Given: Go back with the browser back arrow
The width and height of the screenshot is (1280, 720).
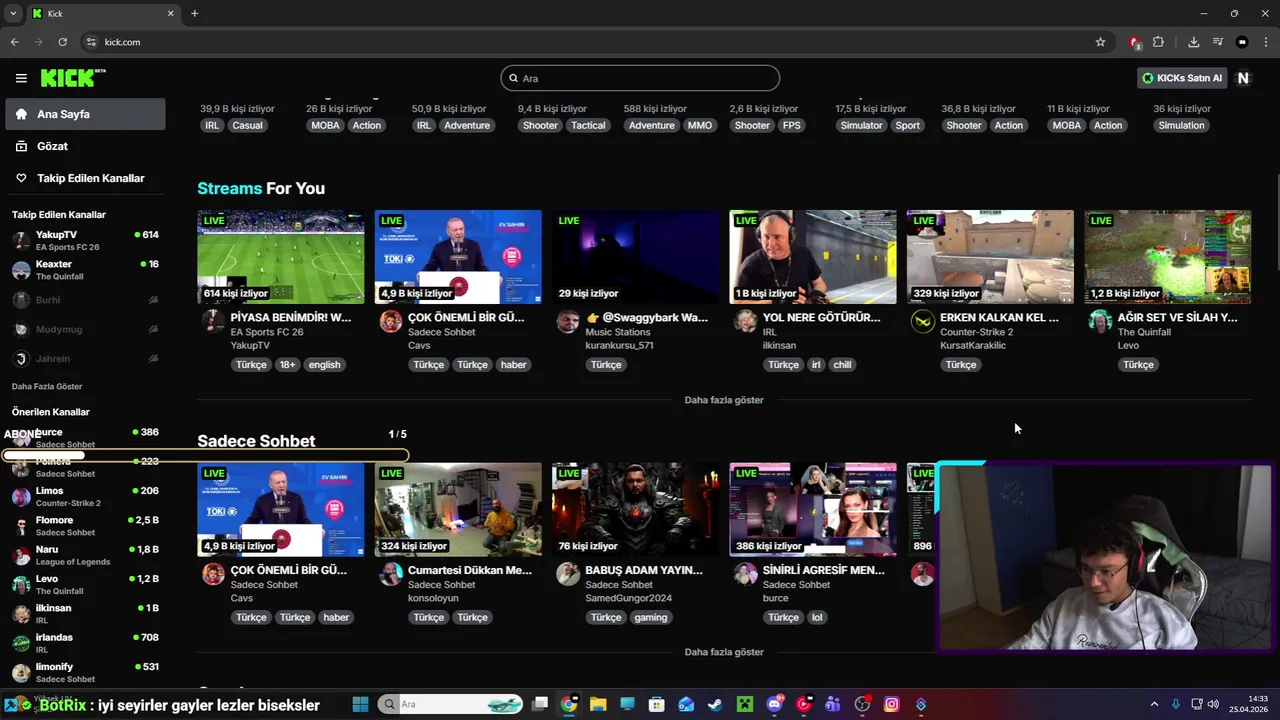Looking at the screenshot, I should [x=14, y=42].
